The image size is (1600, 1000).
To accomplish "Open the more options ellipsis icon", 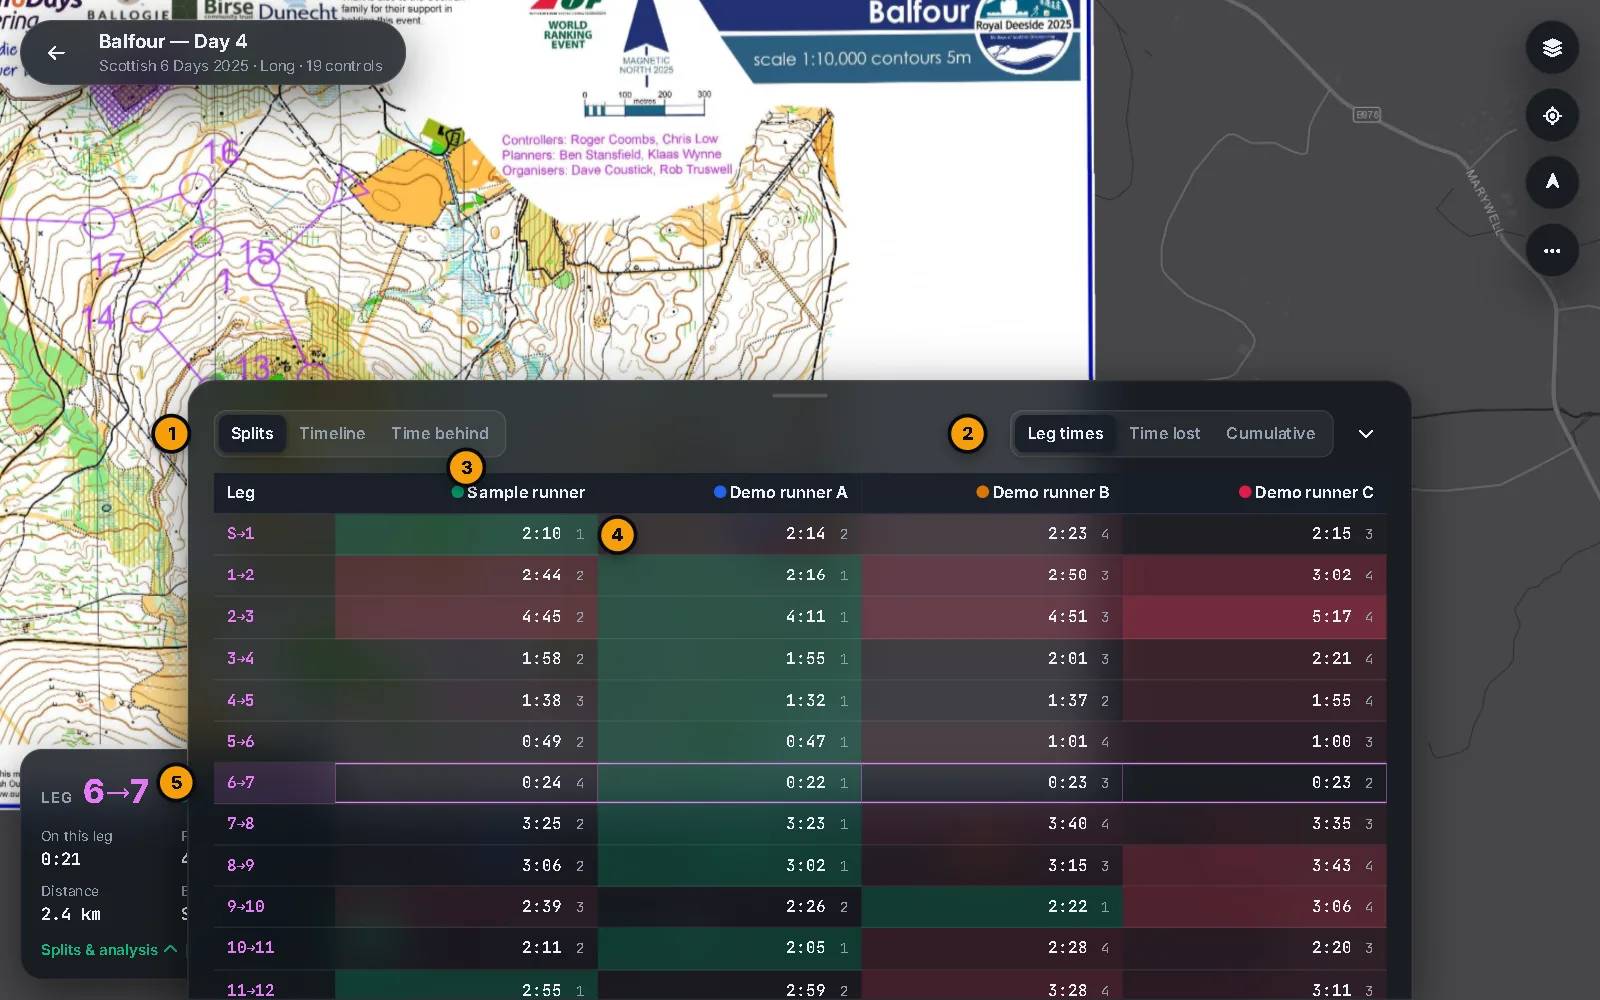I will click(x=1552, y=250).
